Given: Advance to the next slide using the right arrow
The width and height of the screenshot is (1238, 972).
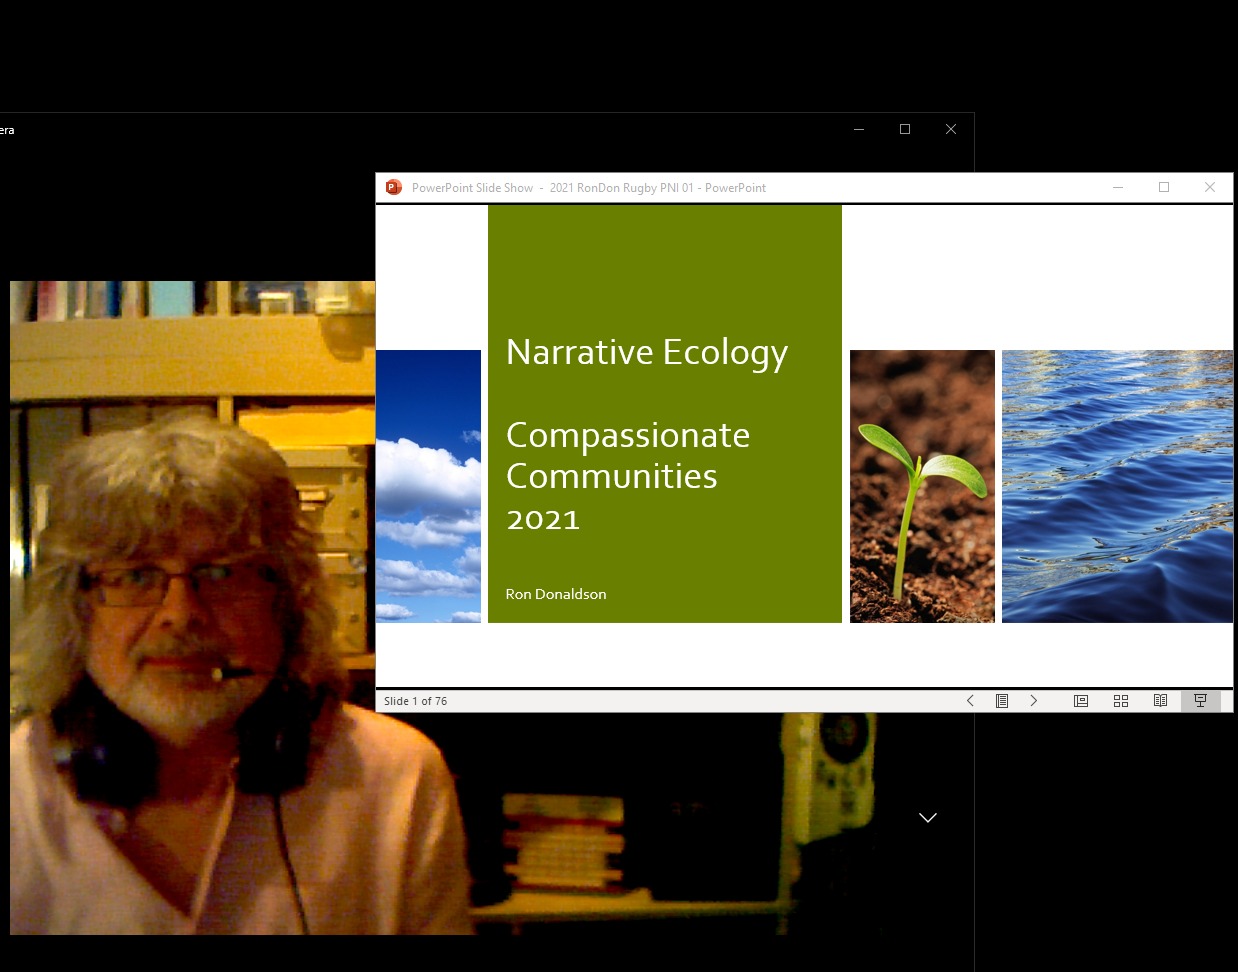Looking at the screenshot, I should click(1034, 701).
